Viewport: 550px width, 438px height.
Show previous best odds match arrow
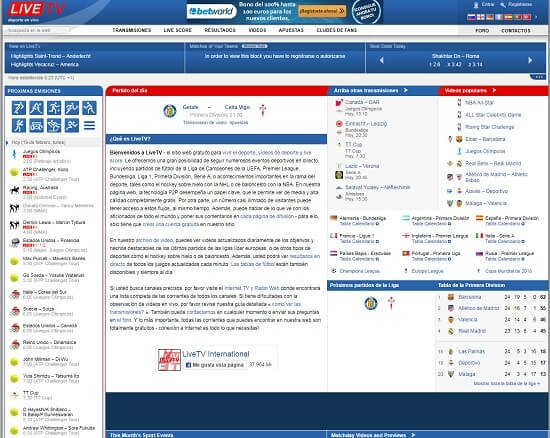point(381,60)
